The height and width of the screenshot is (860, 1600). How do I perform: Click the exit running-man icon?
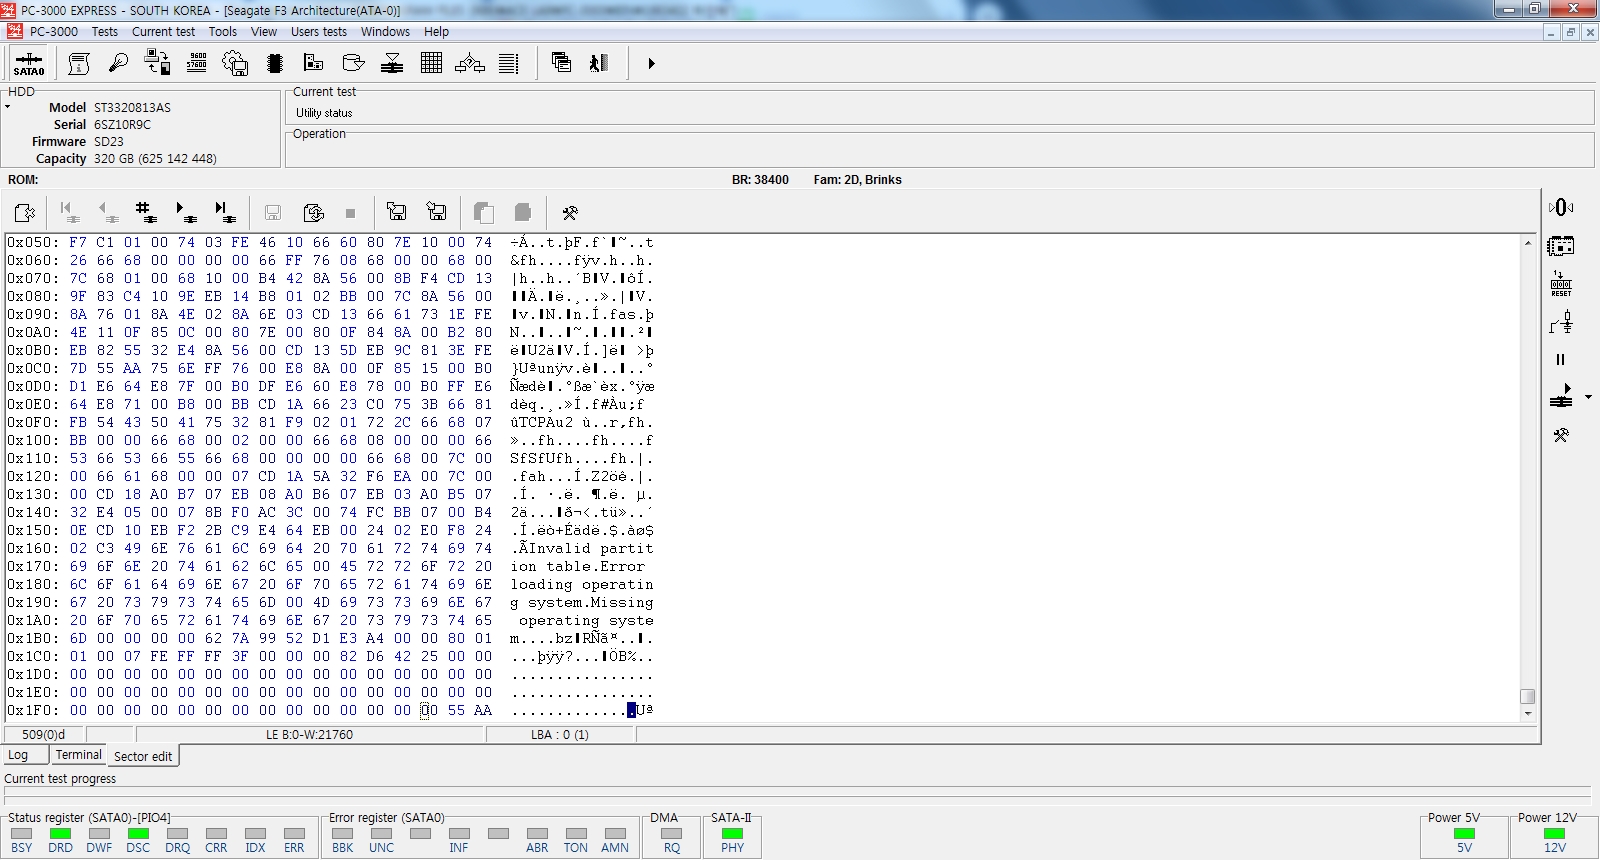click(599, 63)
